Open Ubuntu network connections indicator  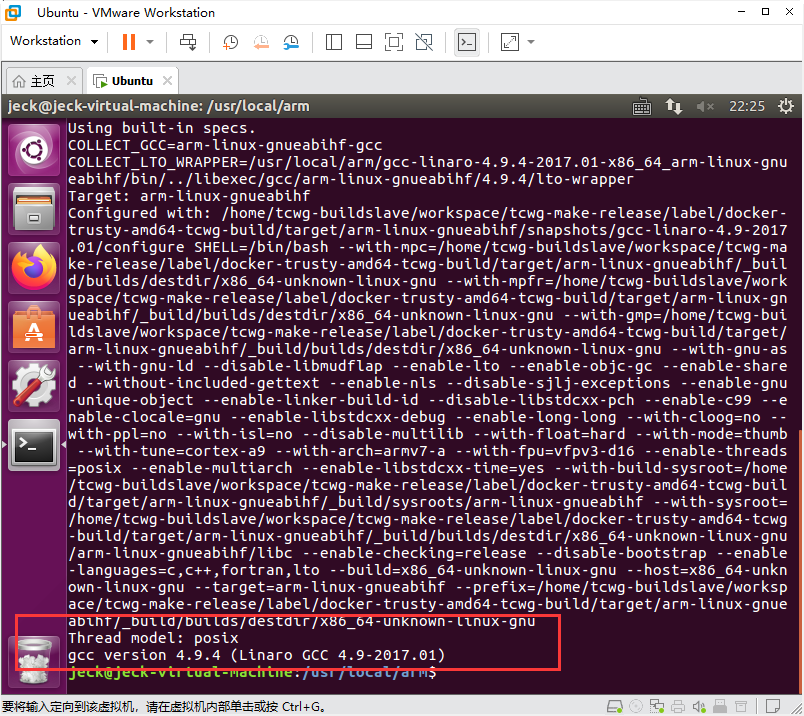point(674,106)
